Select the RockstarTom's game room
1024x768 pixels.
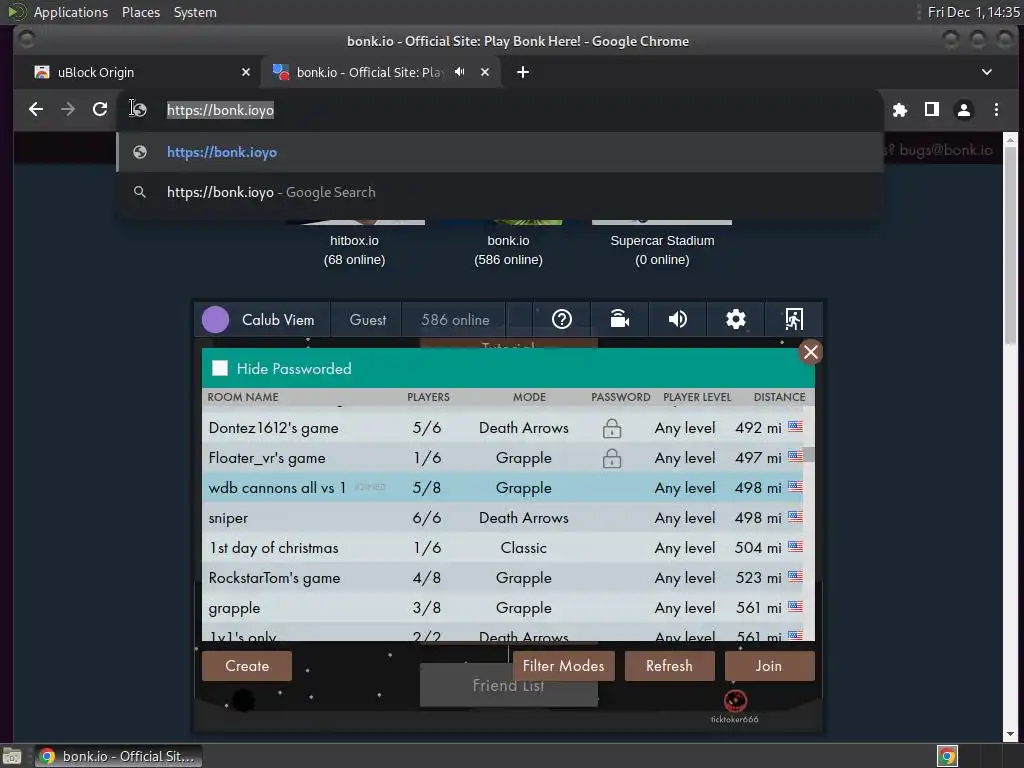tap(502, 578)
